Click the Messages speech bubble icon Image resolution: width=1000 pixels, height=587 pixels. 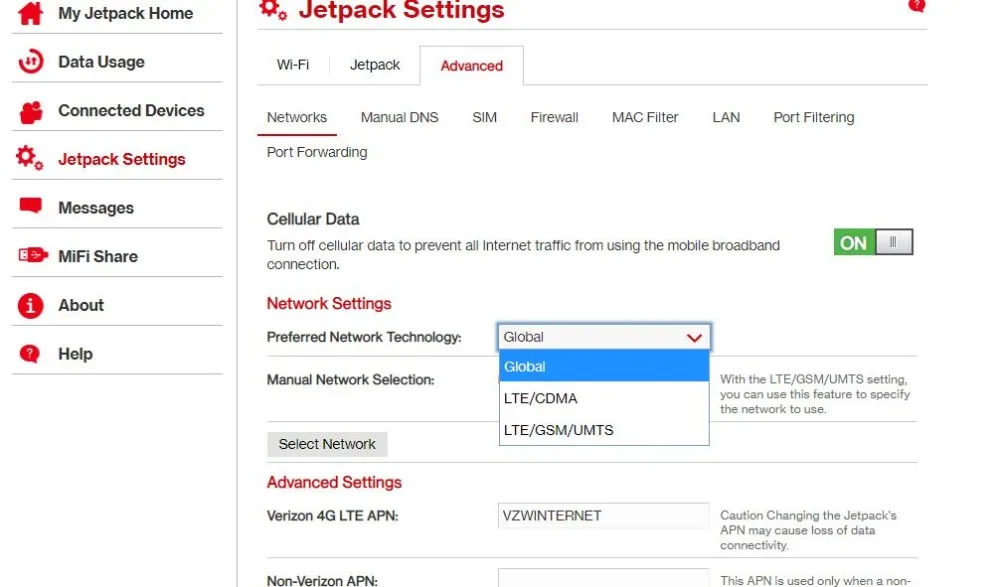31,206
